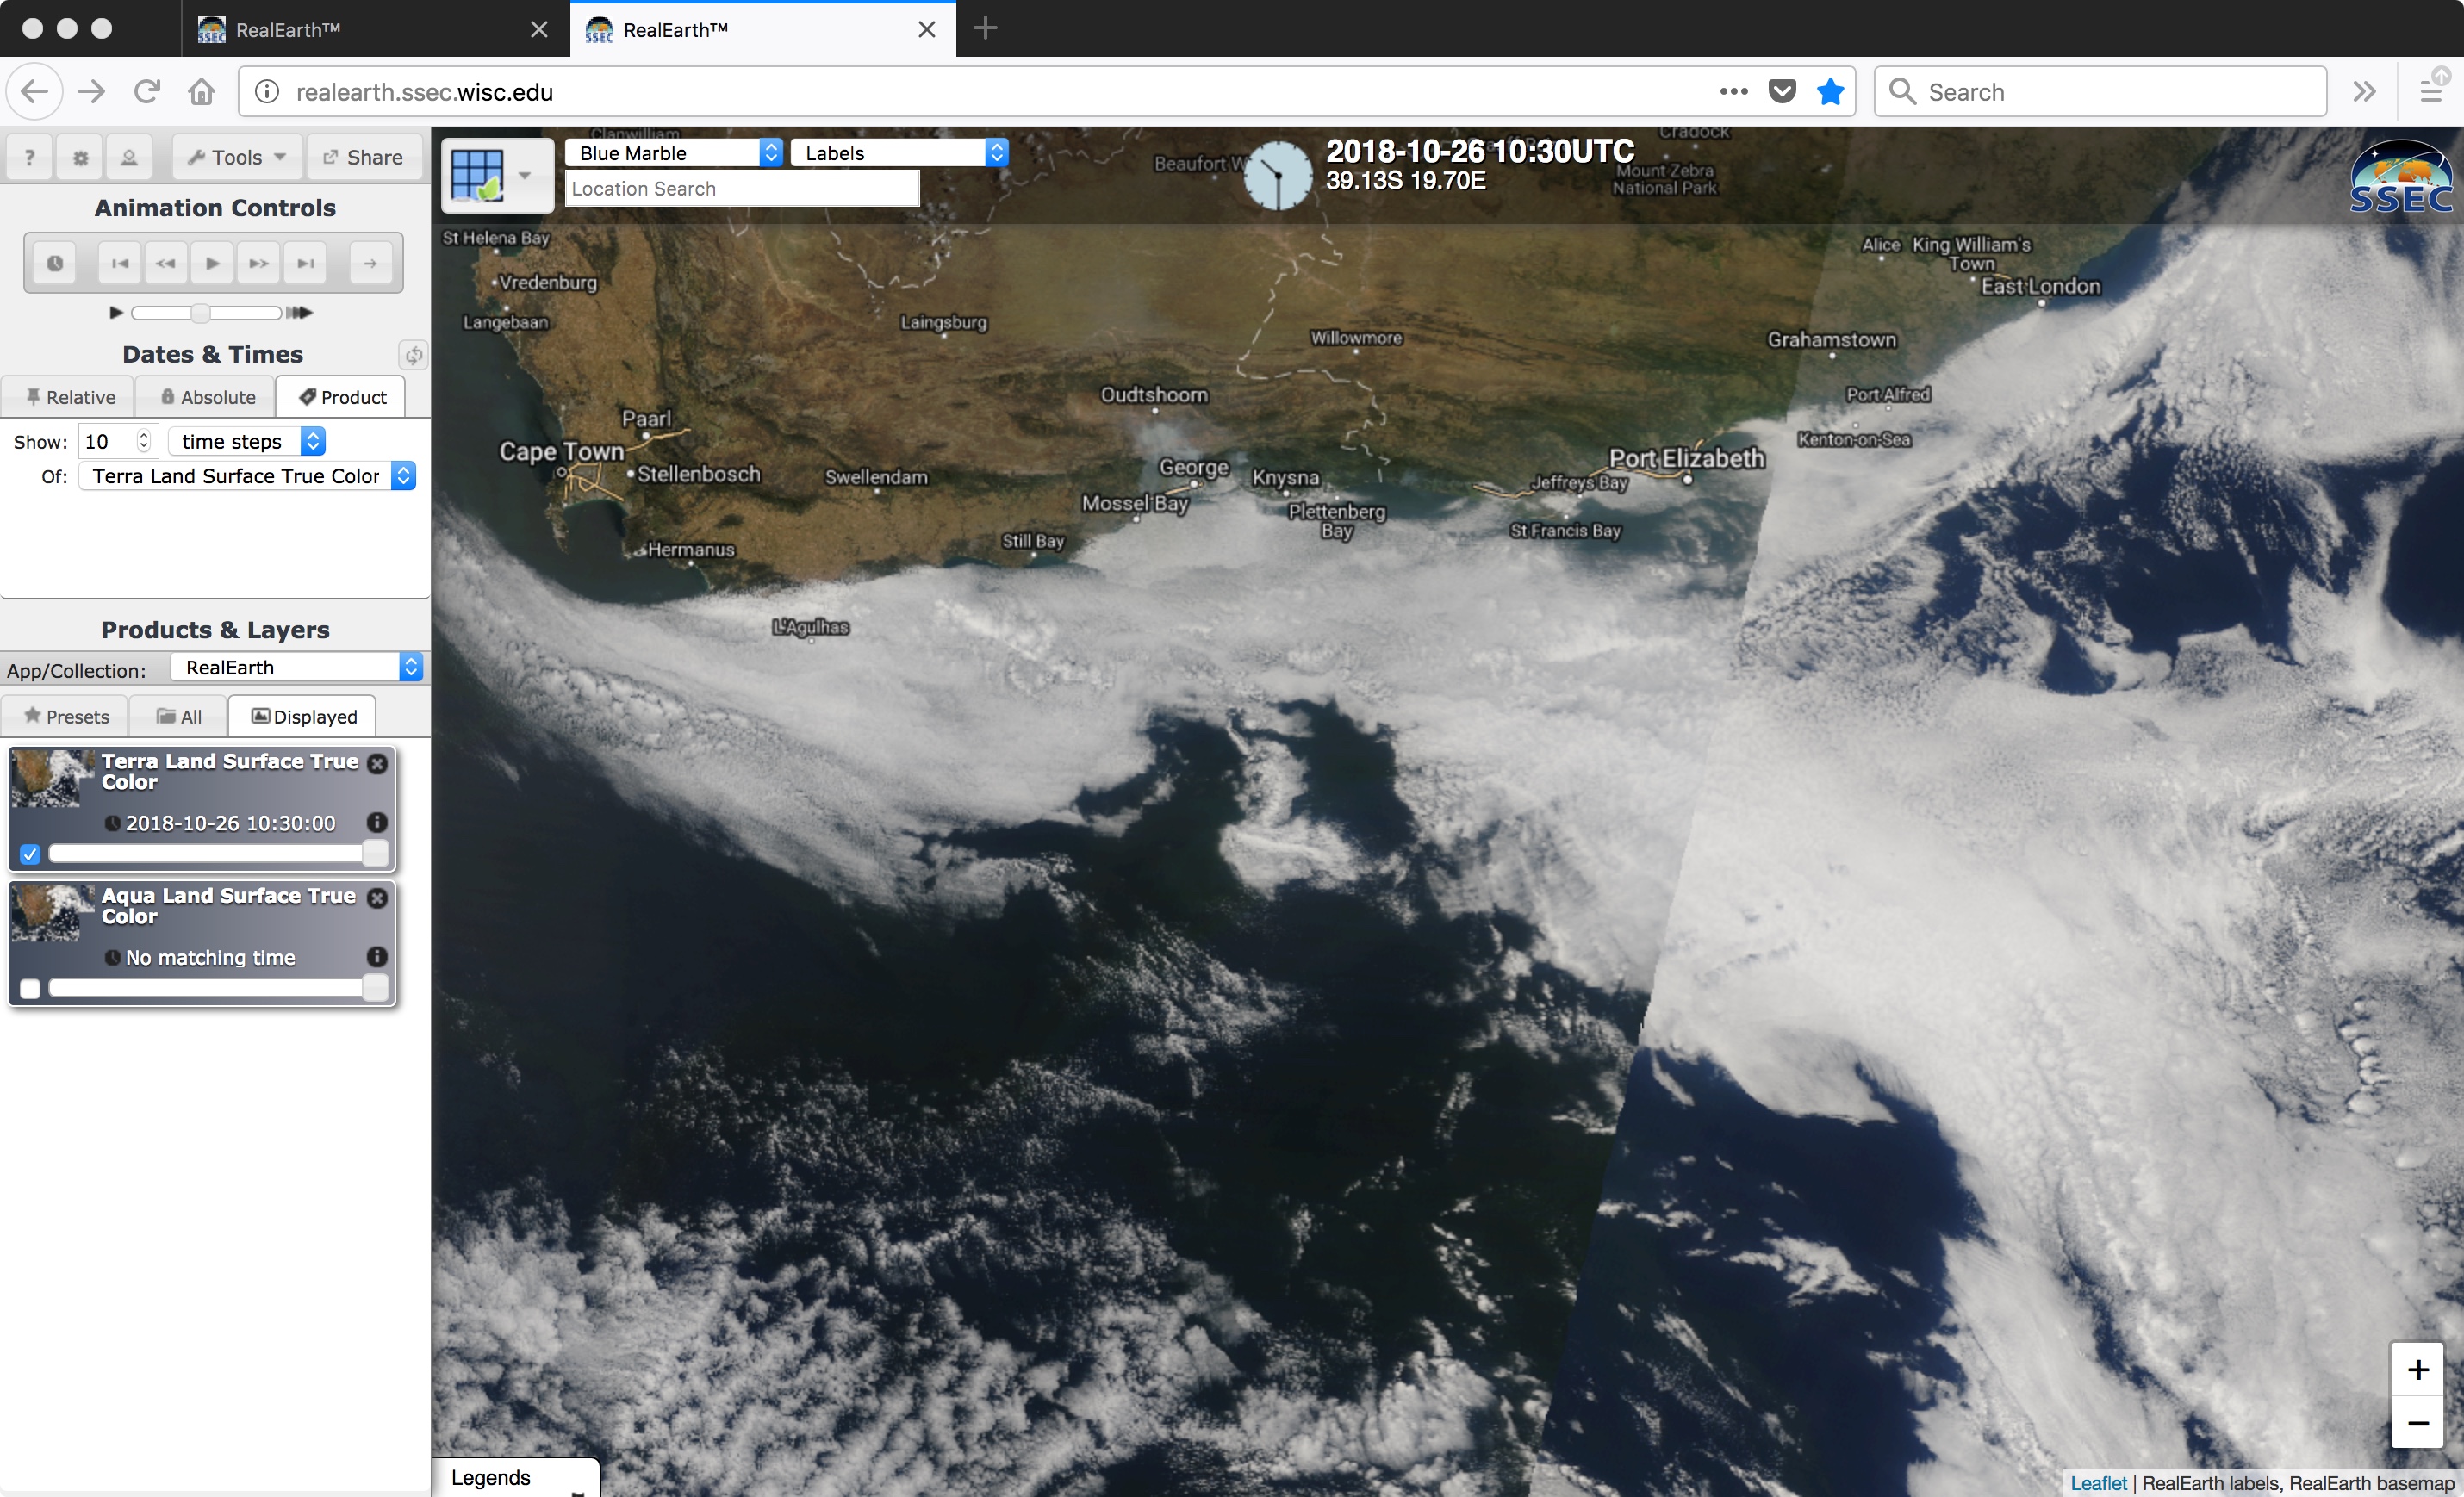Viewport: 2464px width, 1497px height.
Task: Open the Leaflet attribution link
Action: tap(2098, 1483)
